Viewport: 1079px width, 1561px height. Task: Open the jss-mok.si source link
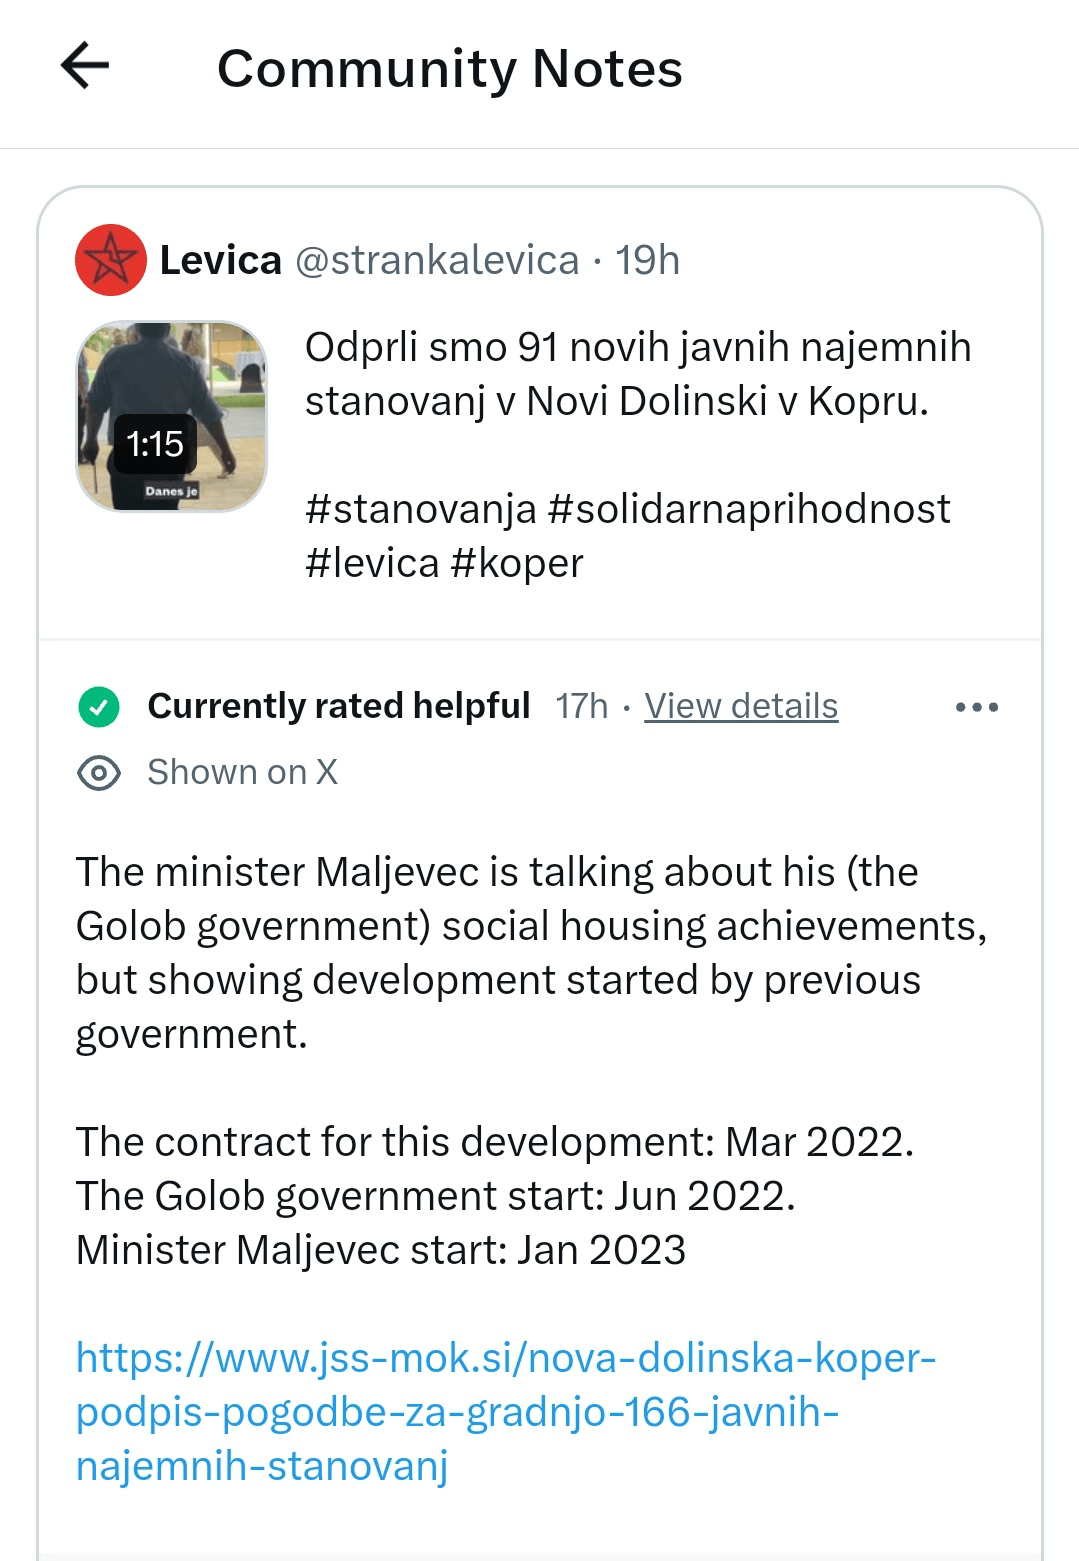tap(505, 1411)
